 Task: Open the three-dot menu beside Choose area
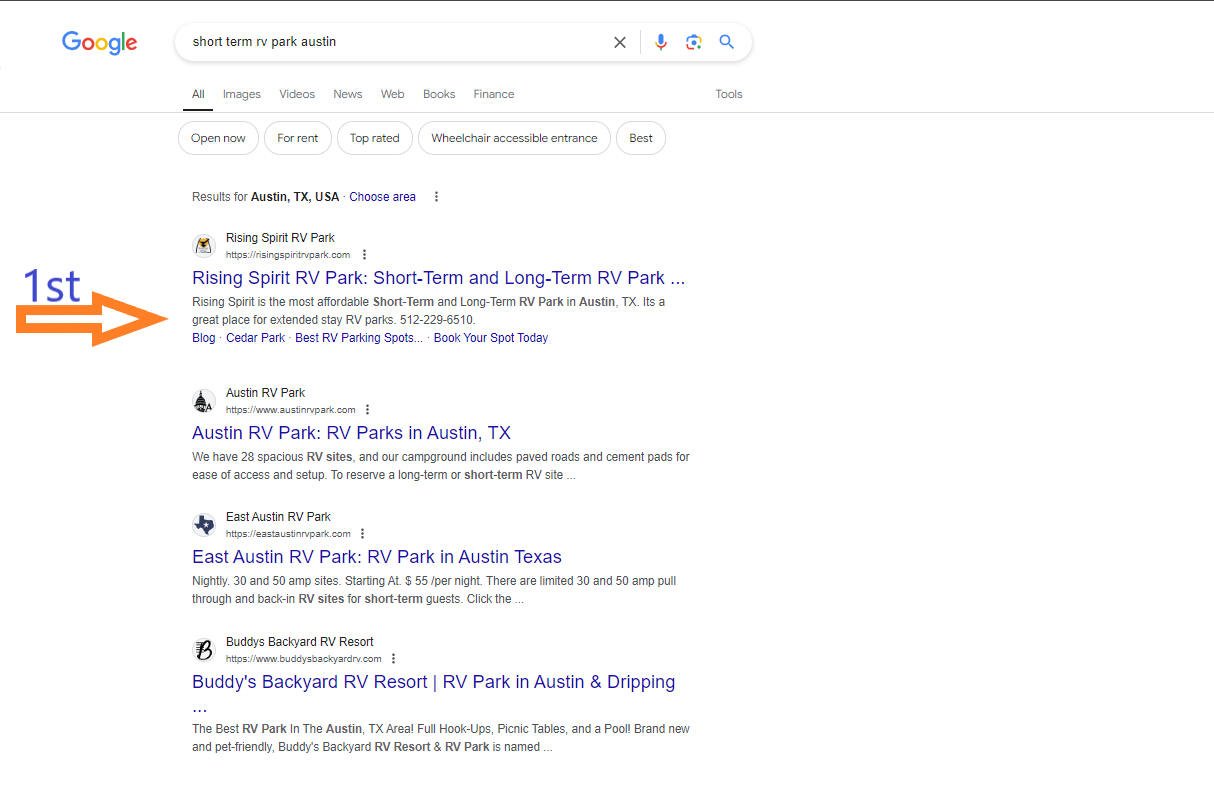[436, 197]
